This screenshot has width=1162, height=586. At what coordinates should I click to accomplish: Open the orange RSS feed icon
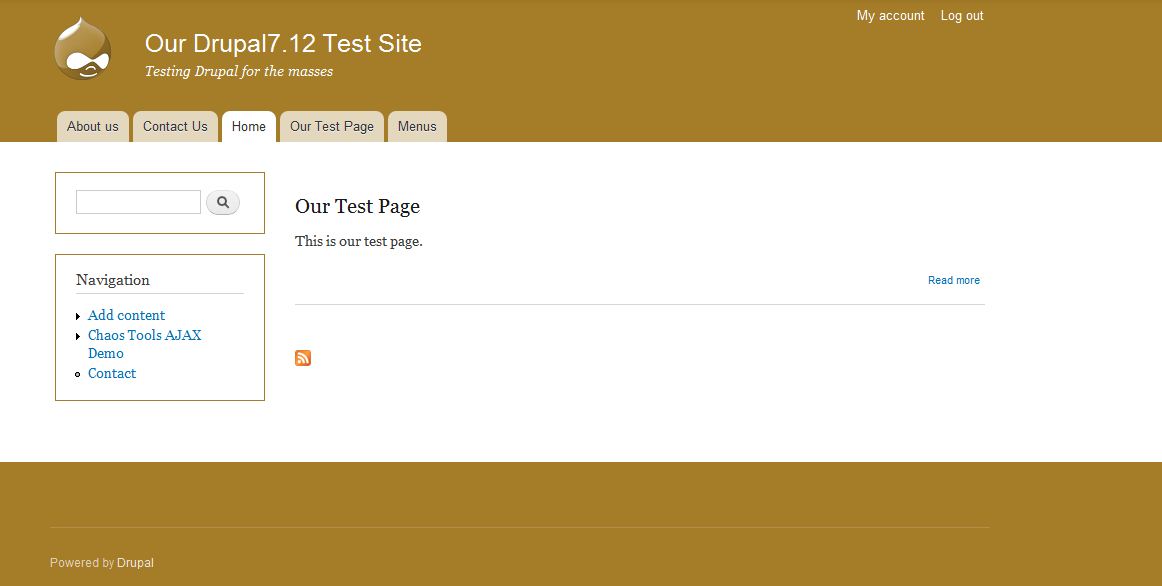point(303,358)
